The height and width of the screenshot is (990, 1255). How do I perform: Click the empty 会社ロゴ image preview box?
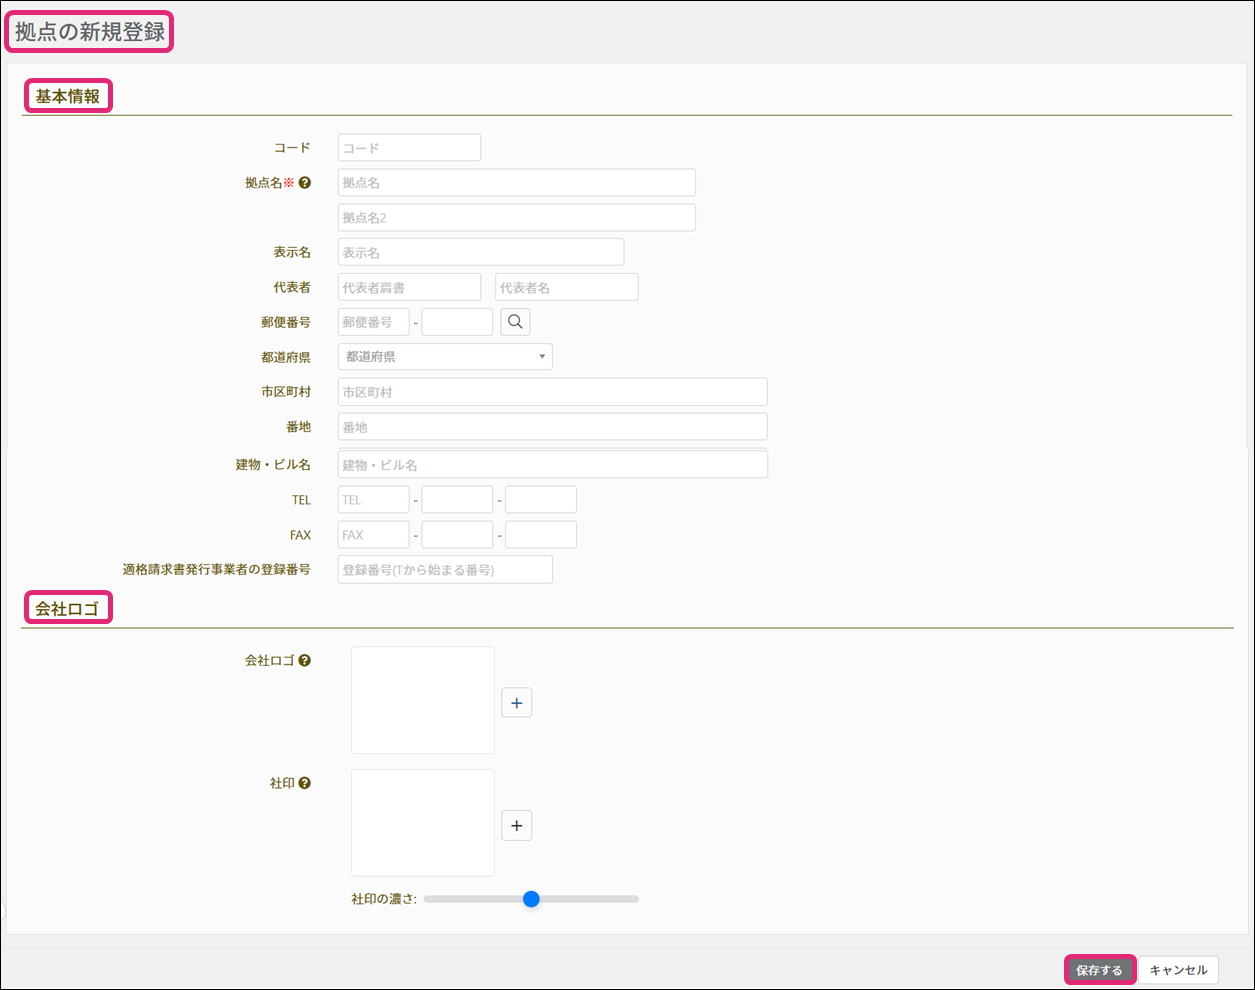422,700
